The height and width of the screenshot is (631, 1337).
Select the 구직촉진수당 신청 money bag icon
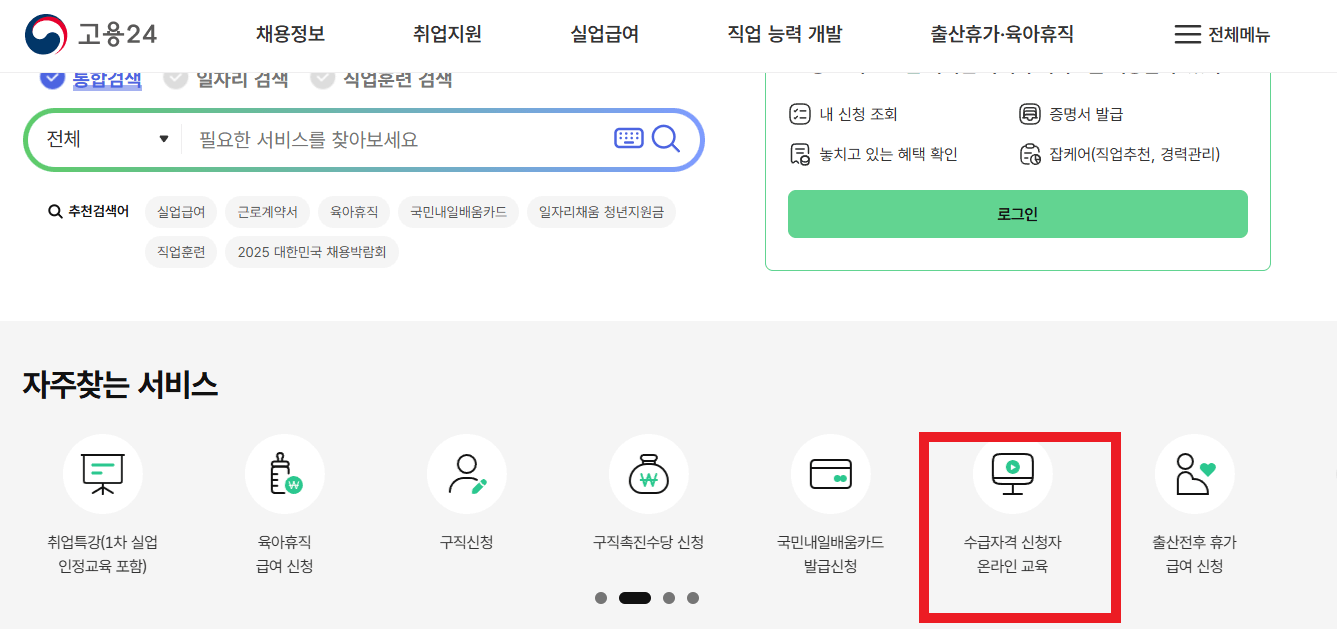coord(648,474)
